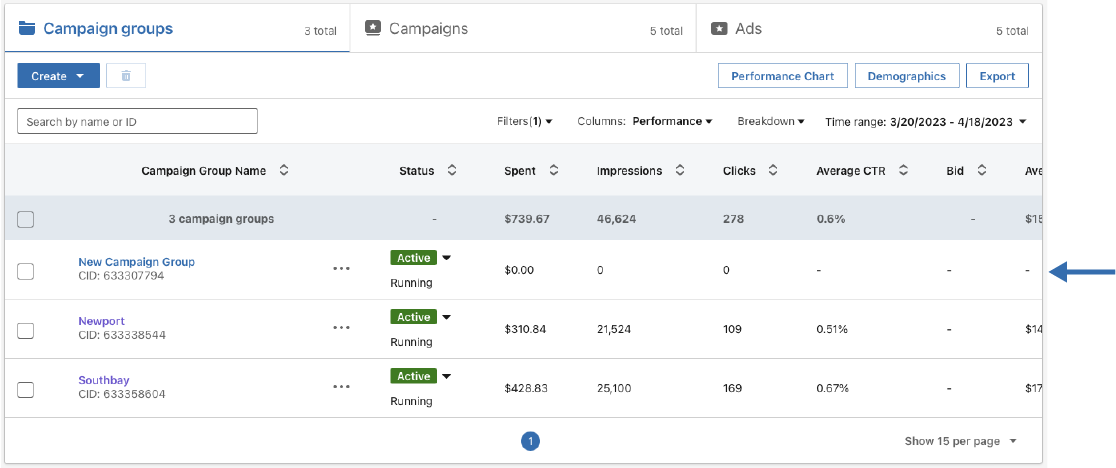The image size is (1116, 468).
Task: Go to page 1 pagination marker
Action: (x=531, y=441)
